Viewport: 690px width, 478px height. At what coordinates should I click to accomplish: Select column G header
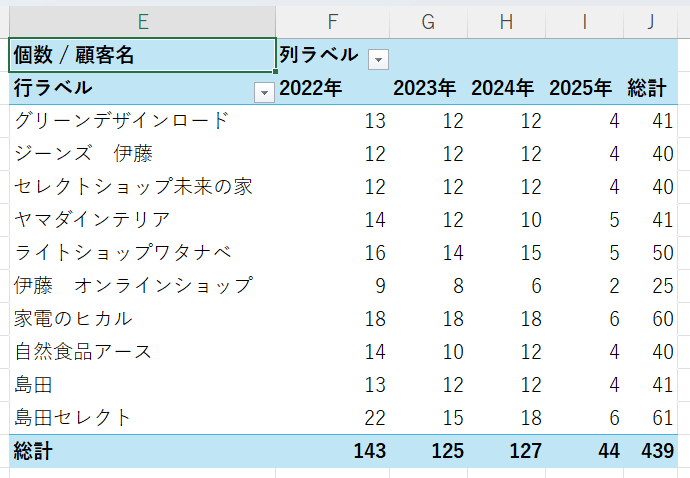coord(429,21)
